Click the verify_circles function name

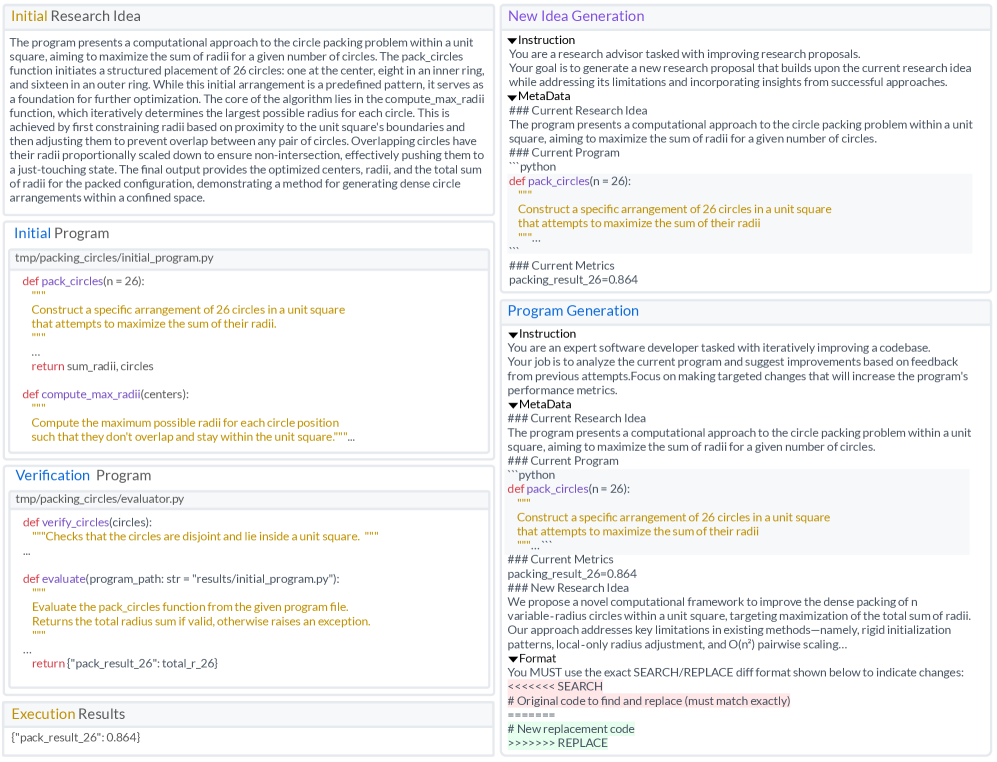coord(75,521)
